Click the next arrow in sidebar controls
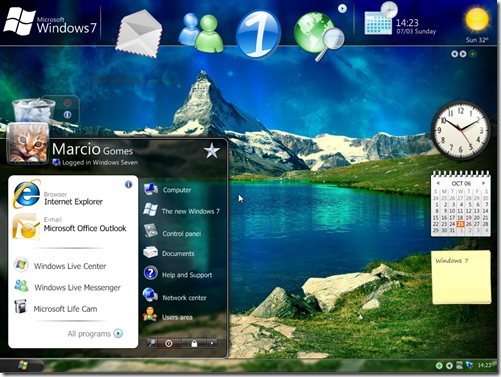The width and height of the screenshot is (501, 377). [x=463, y=54]
